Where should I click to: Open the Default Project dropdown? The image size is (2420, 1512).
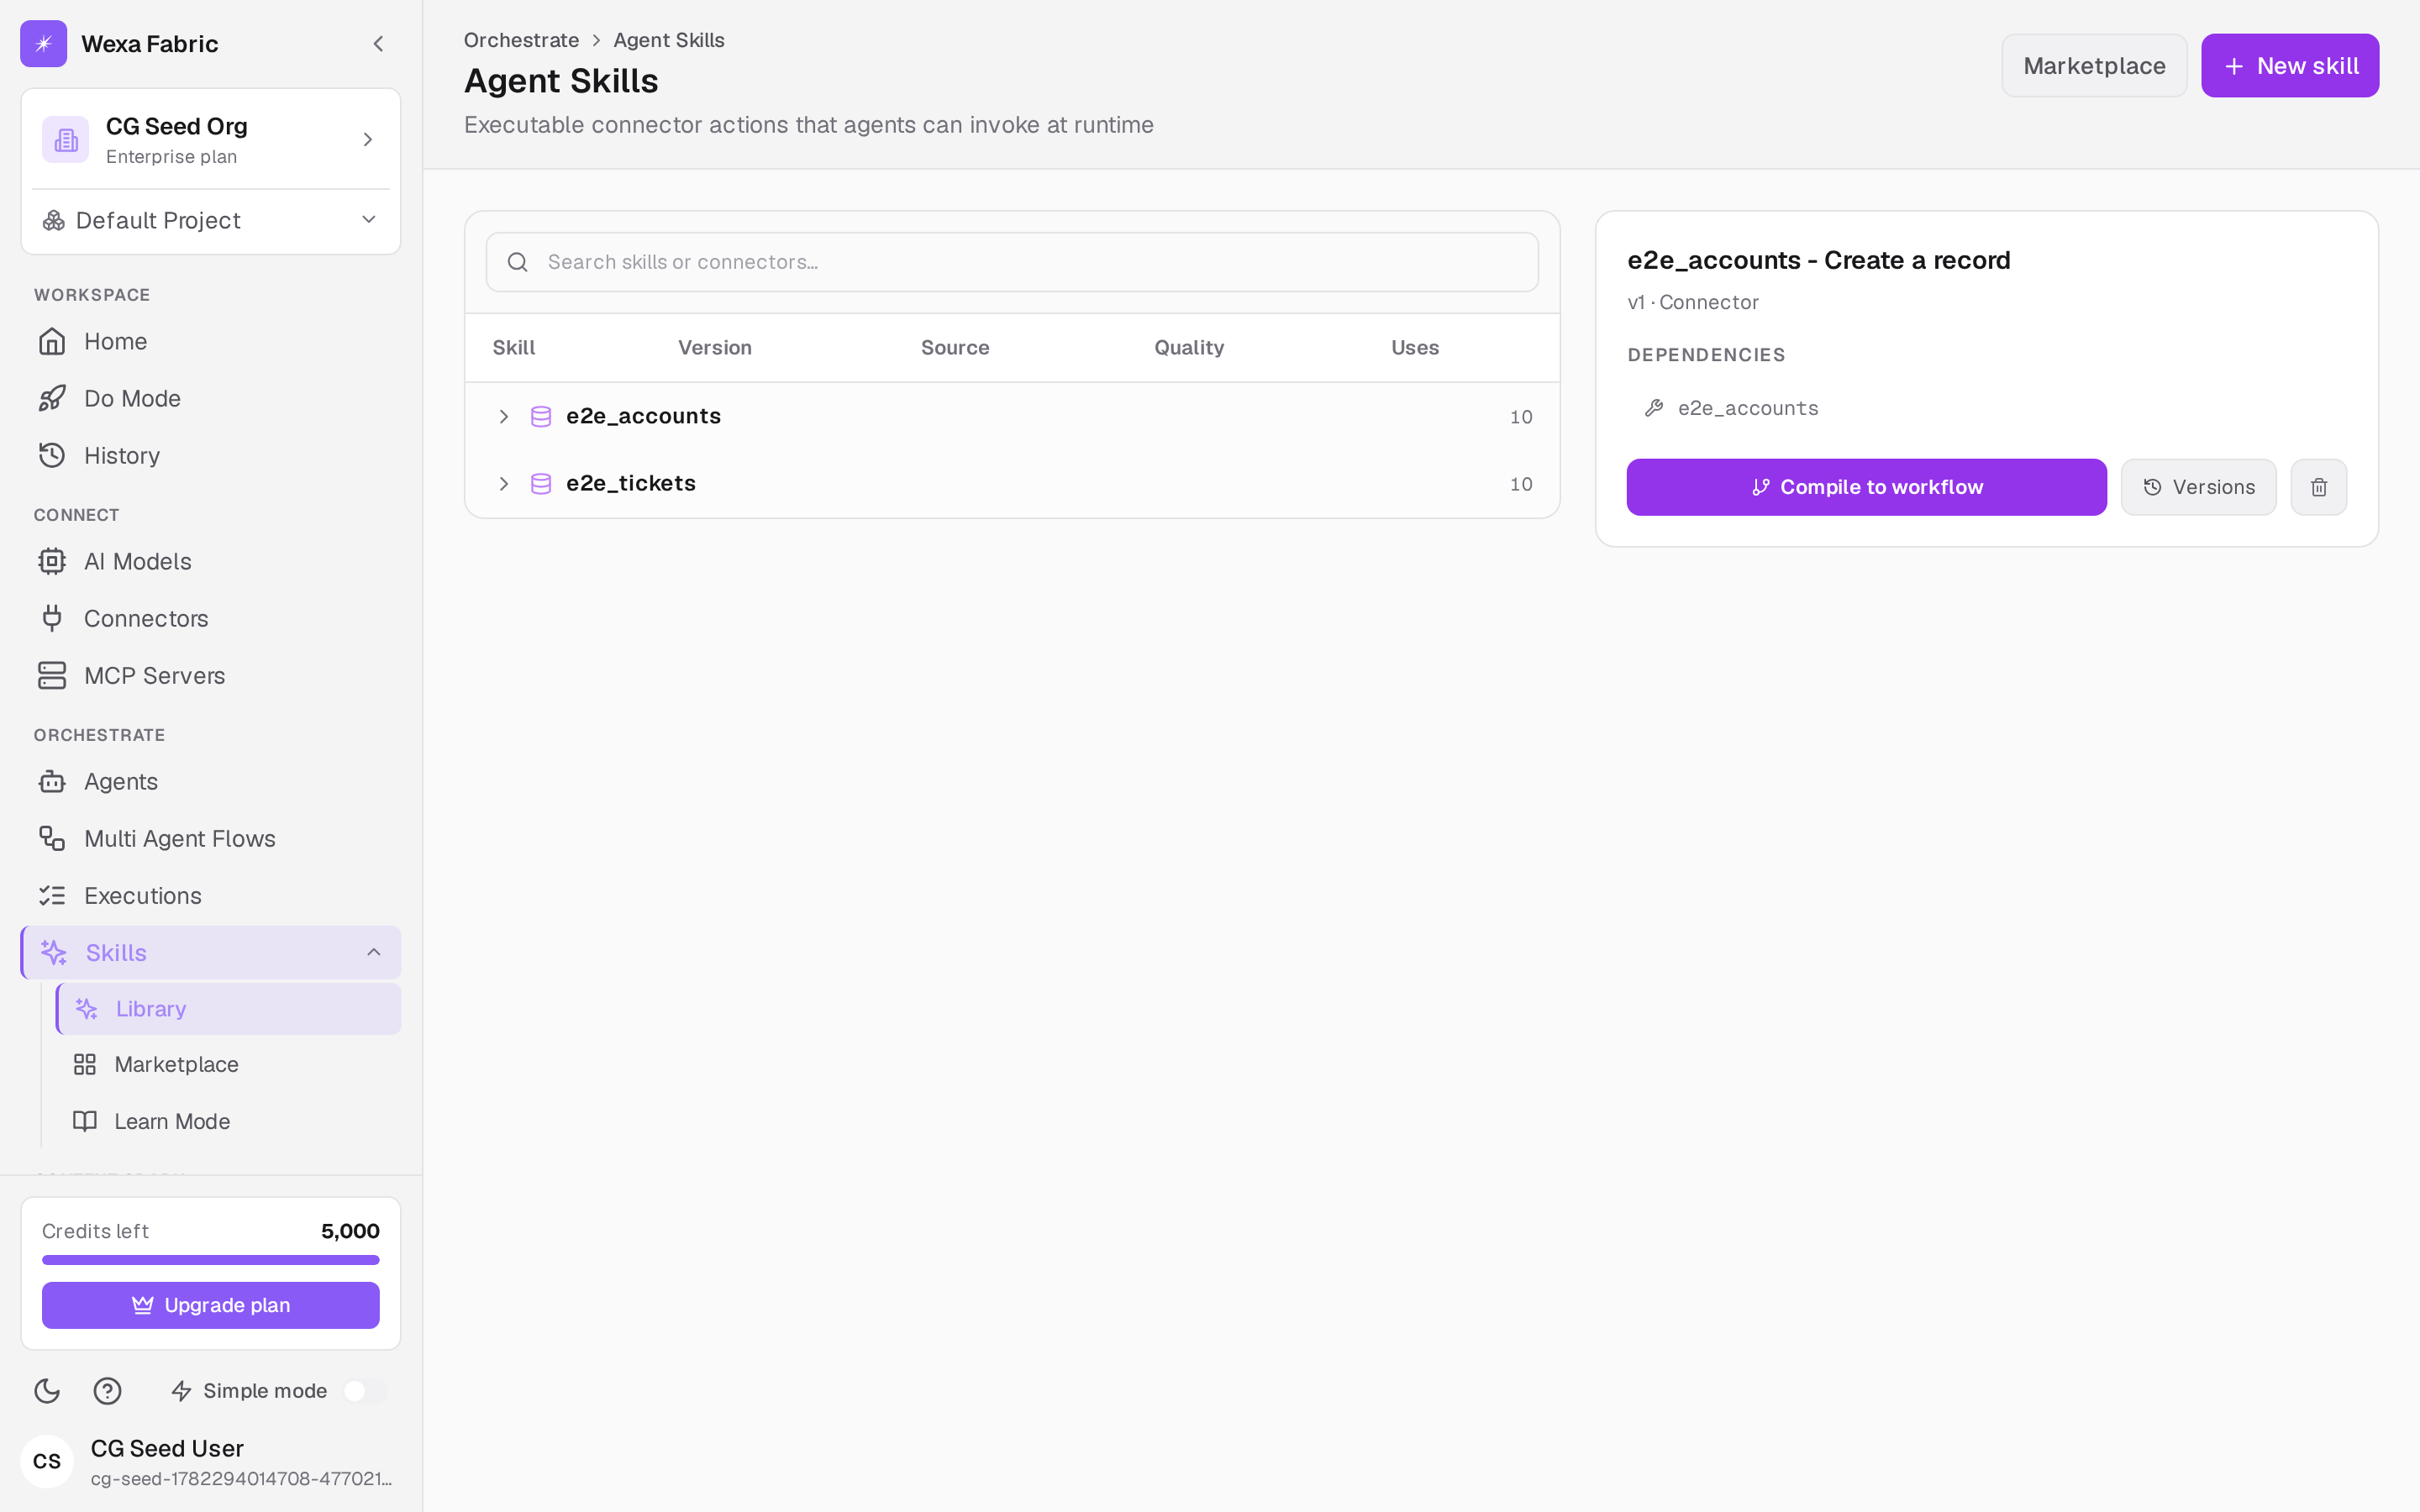pos(211,220)
